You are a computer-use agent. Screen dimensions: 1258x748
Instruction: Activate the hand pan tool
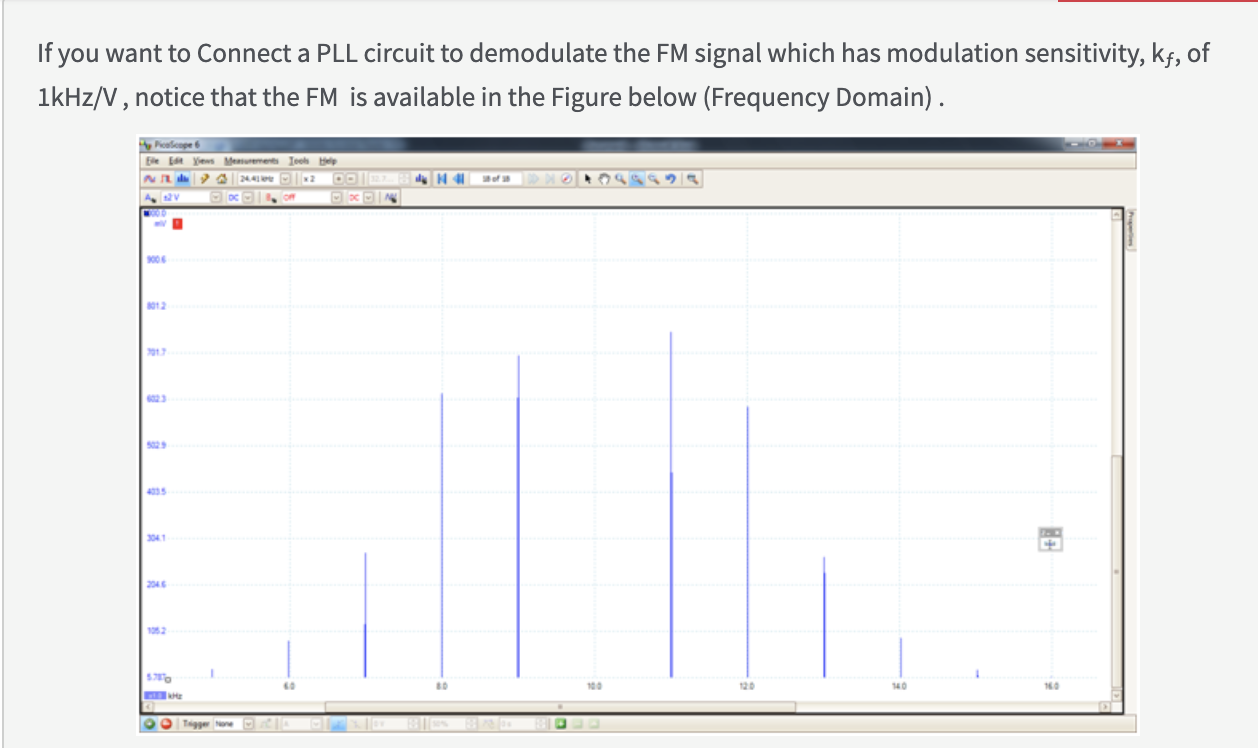pyautogui.click(x=606, y=179)
